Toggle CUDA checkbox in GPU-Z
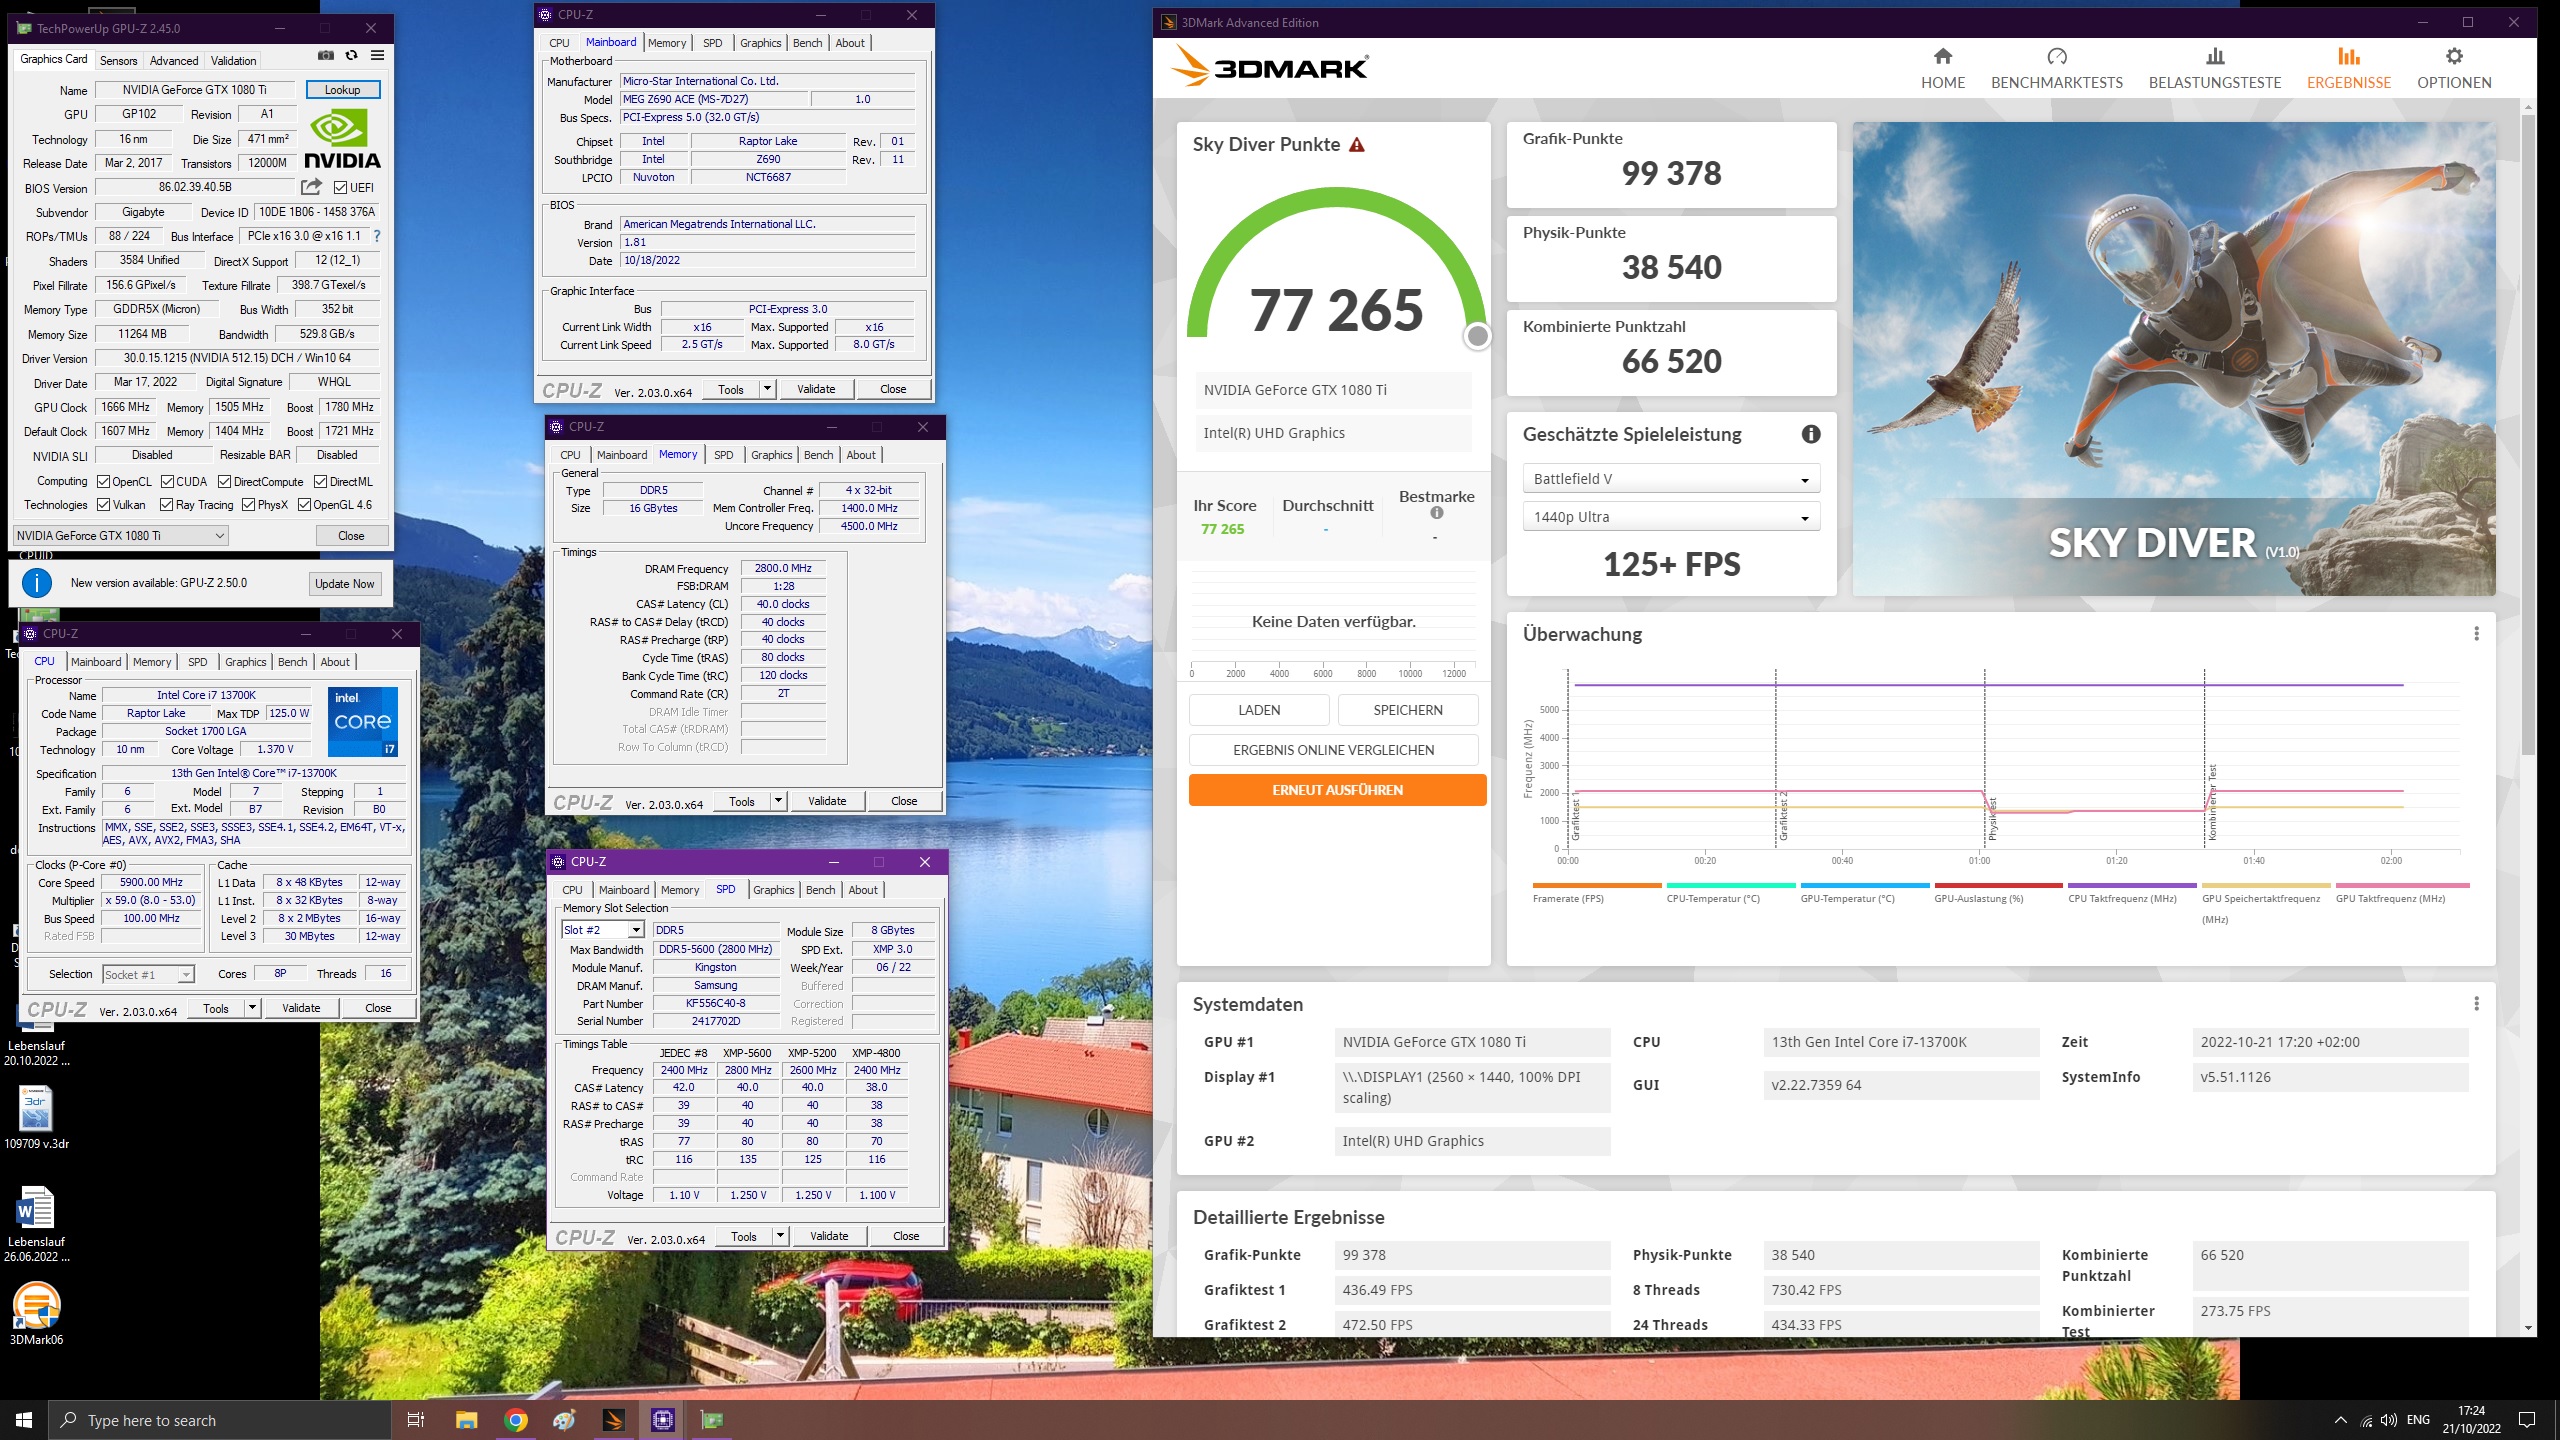The image size is (2560, 1440). [x=167, y=482]
